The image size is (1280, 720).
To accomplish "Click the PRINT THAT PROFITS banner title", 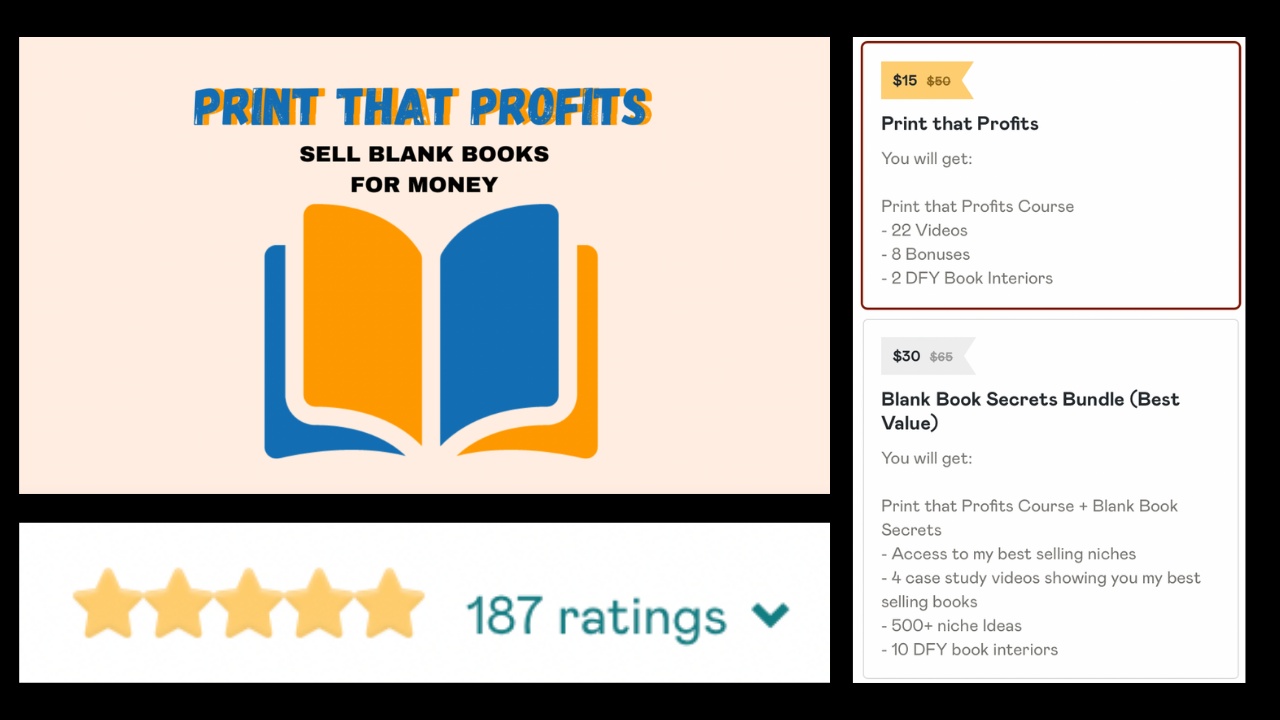I will [x=423, y=108].
